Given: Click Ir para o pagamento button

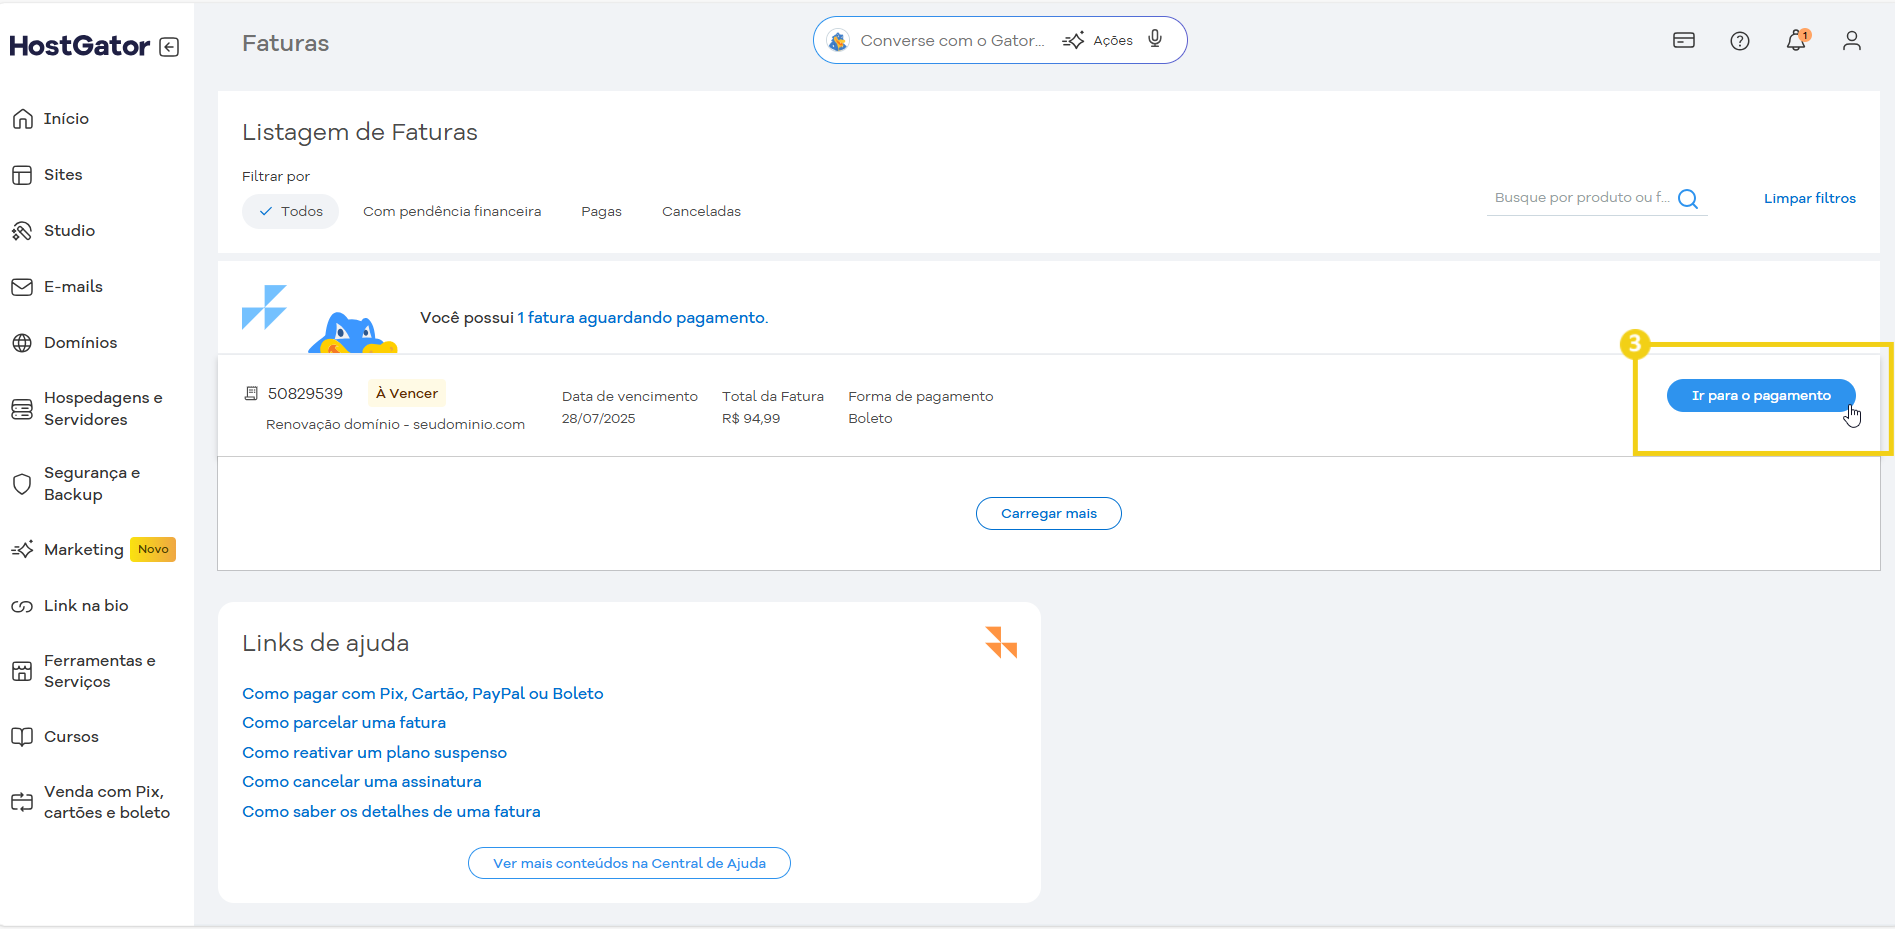Looking at the screenshot, I should (x=1760, y=396).
